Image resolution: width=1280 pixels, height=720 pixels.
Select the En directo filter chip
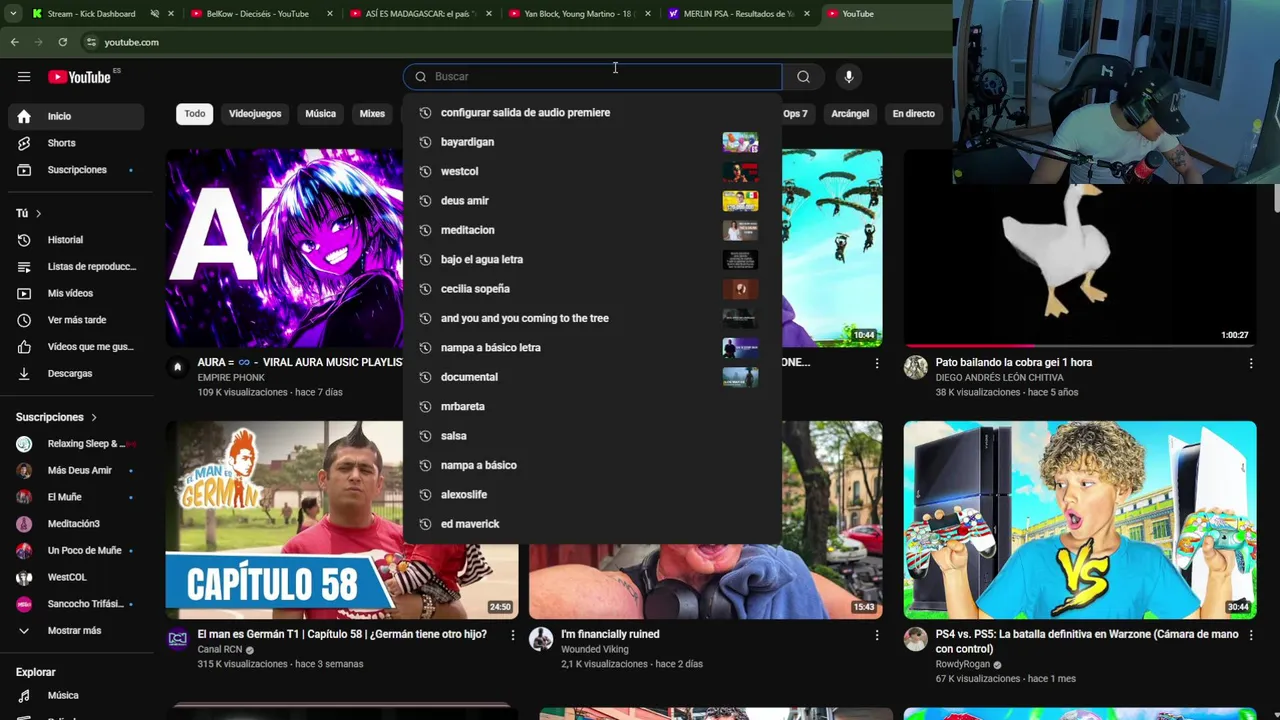(913, 114)
